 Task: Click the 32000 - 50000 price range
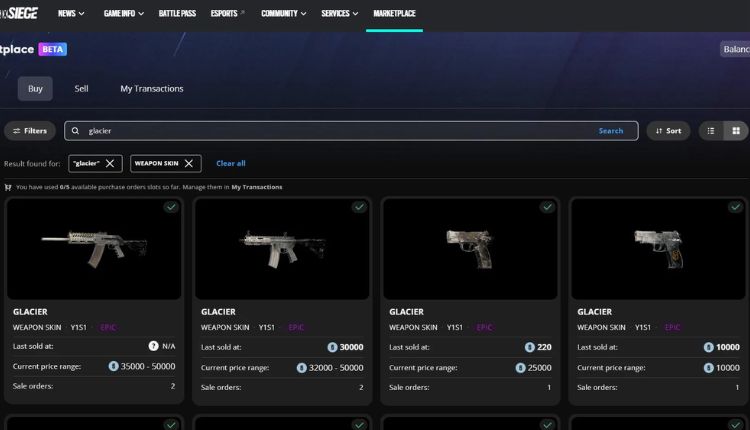coord(336,367)
